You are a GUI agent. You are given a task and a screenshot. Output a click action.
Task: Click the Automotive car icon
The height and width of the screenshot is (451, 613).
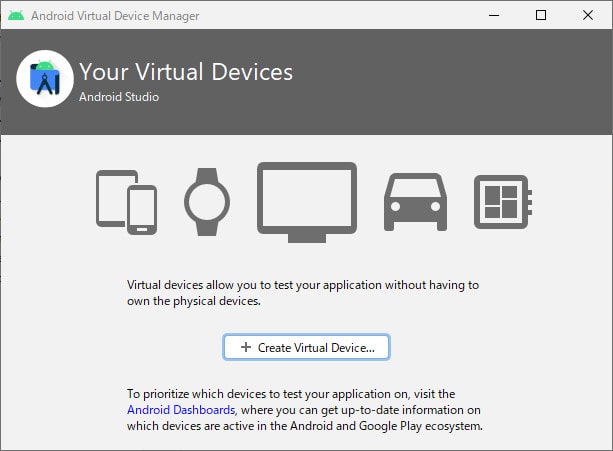(415, 202)
